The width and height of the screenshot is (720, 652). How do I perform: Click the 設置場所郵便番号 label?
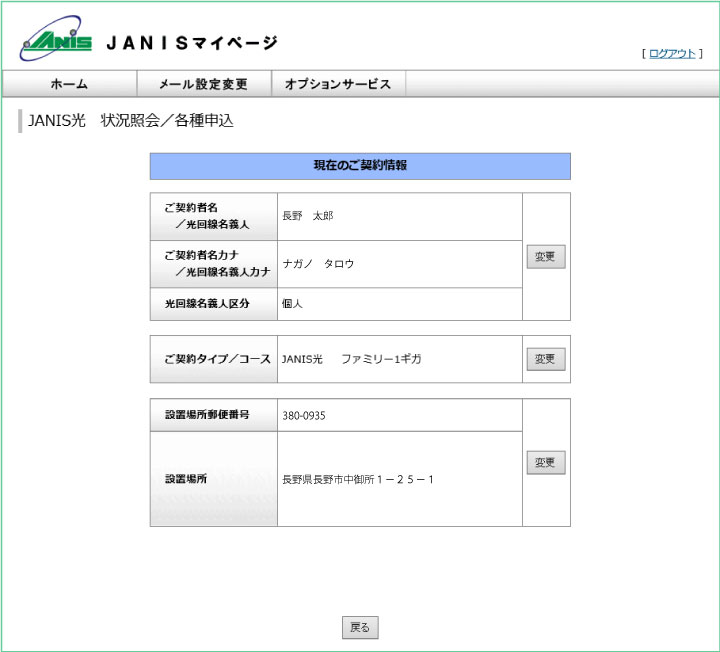tap(214, 415)
